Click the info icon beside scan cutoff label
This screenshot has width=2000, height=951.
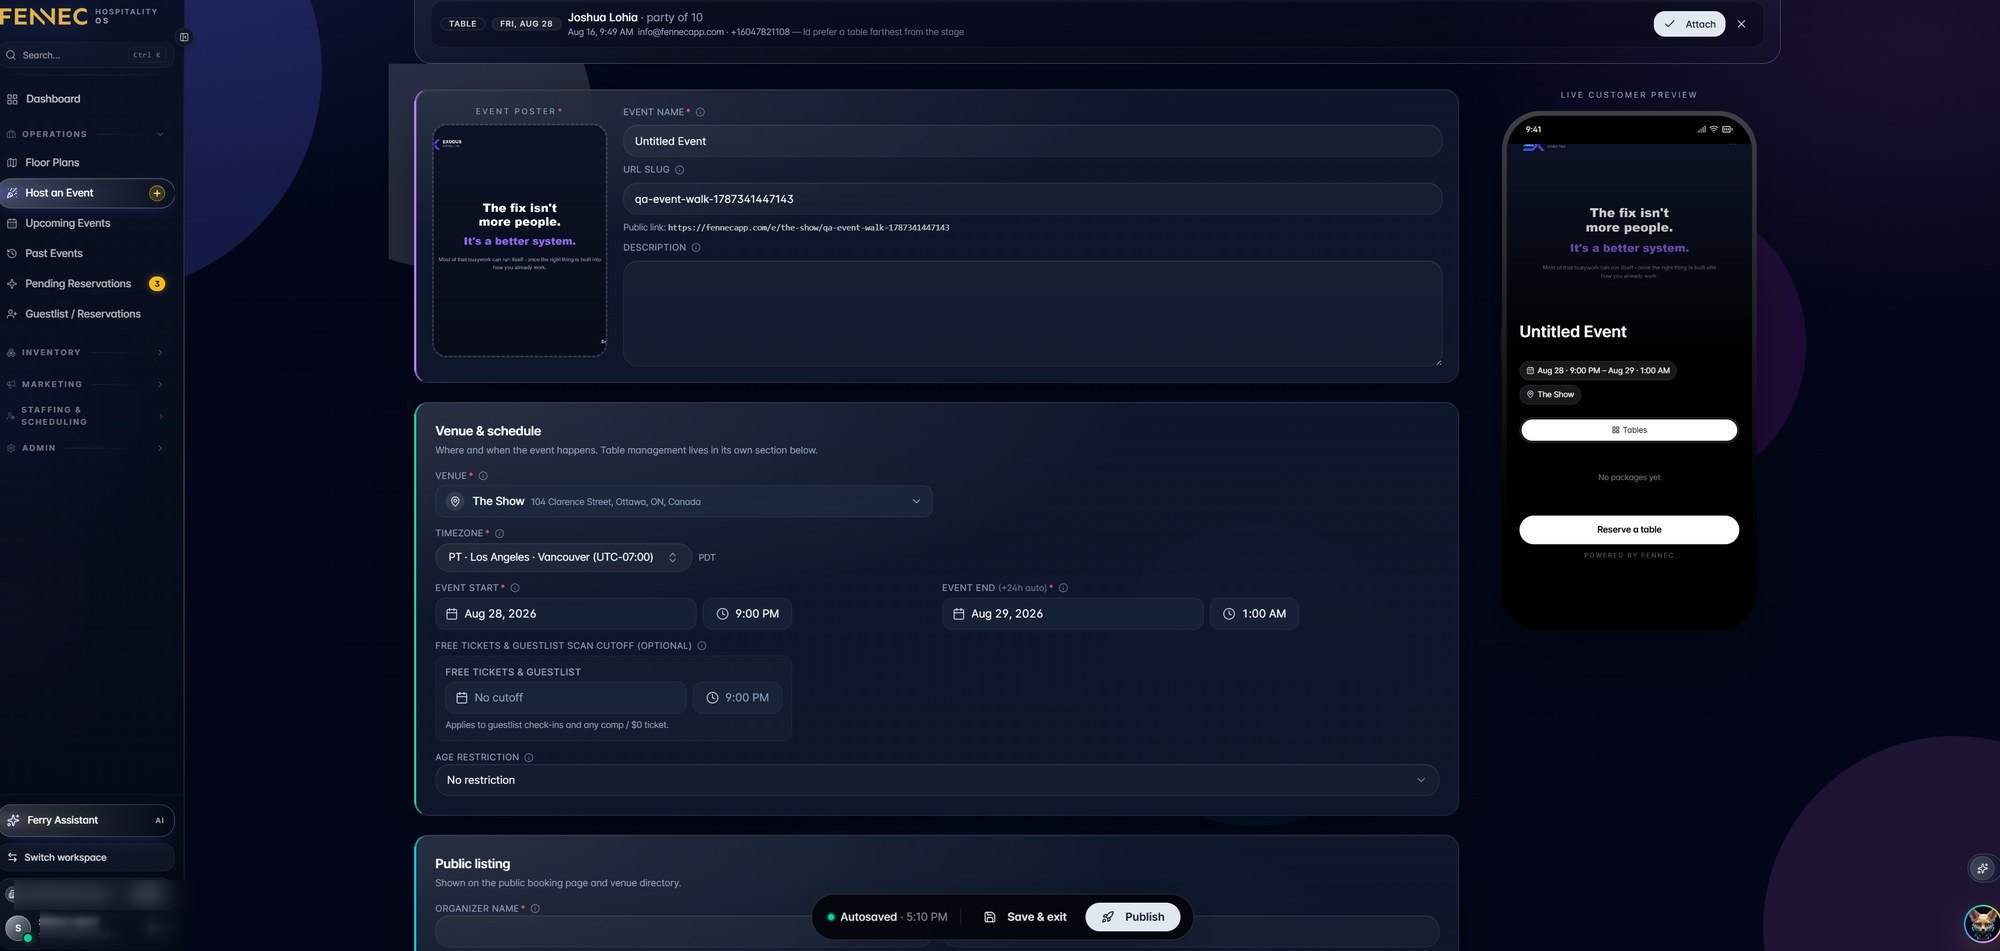point(702,646)
